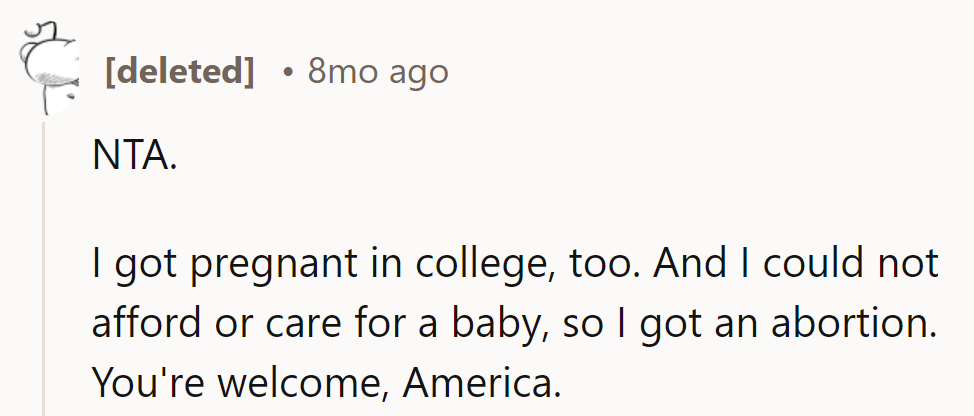
Task: Click the "NTA." verdict text
Action: [133, 157]
